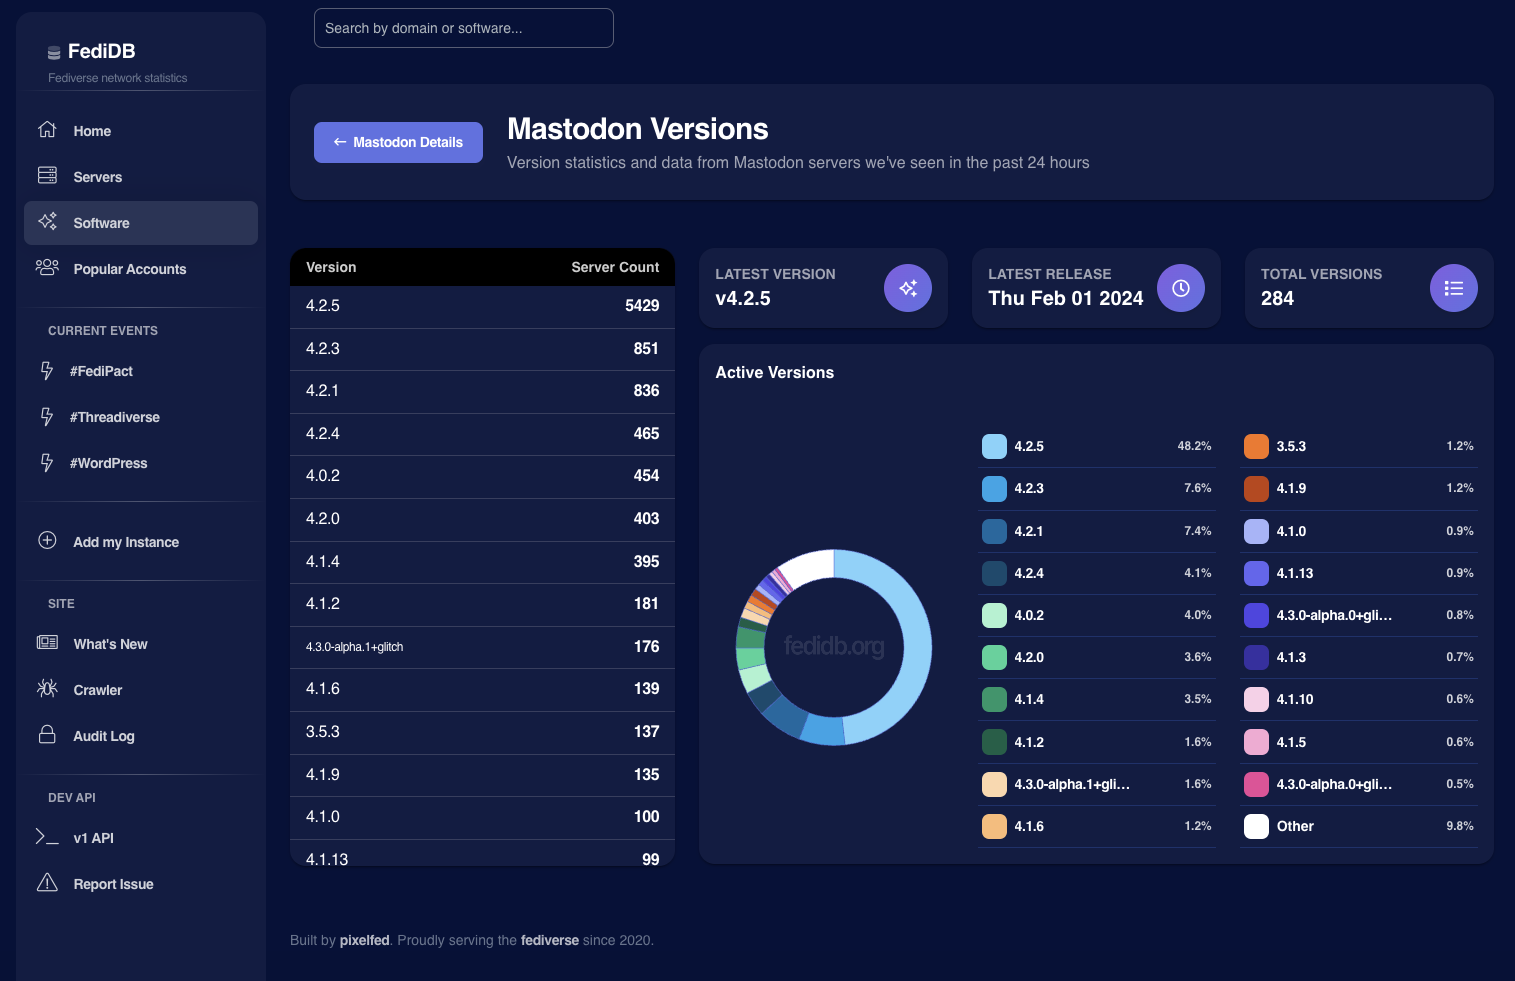Click the What's New newspaper icon
The width and height of the screenshot is (1515, 981).
point(47,643)
